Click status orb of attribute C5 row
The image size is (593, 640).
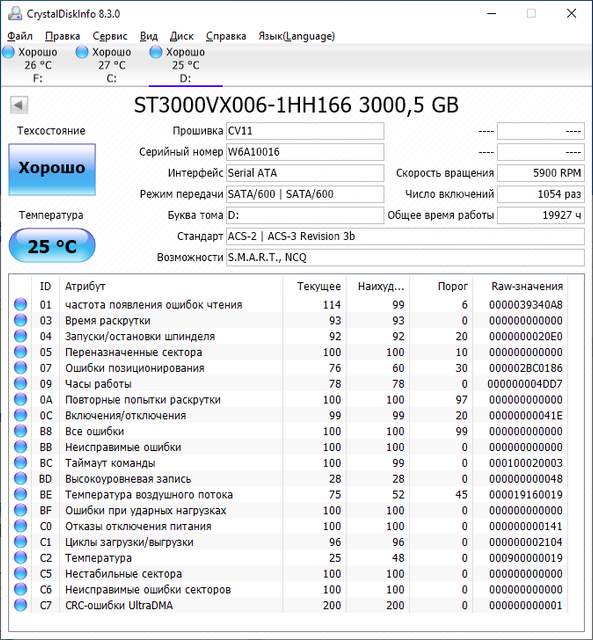[x=20, y=573]
